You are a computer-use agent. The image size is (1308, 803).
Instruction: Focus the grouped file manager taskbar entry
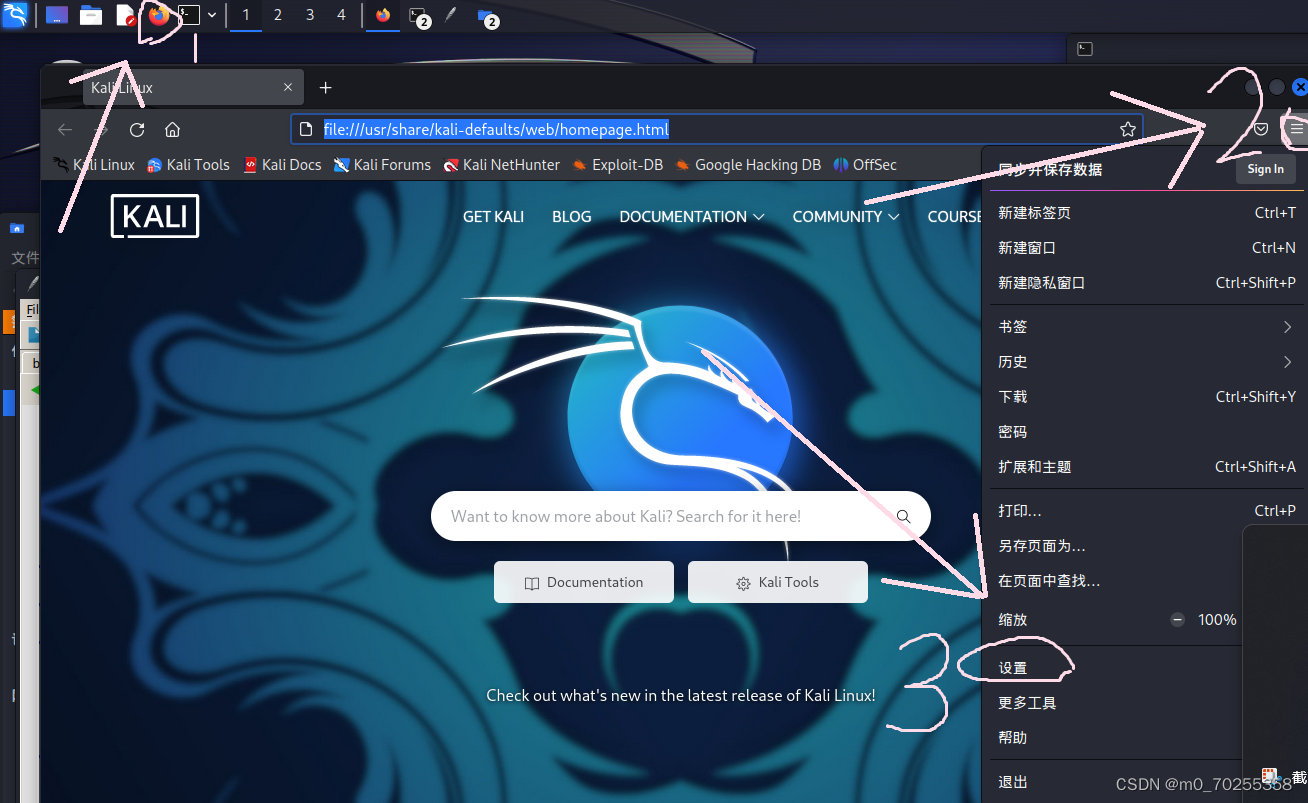click(487, 16)
